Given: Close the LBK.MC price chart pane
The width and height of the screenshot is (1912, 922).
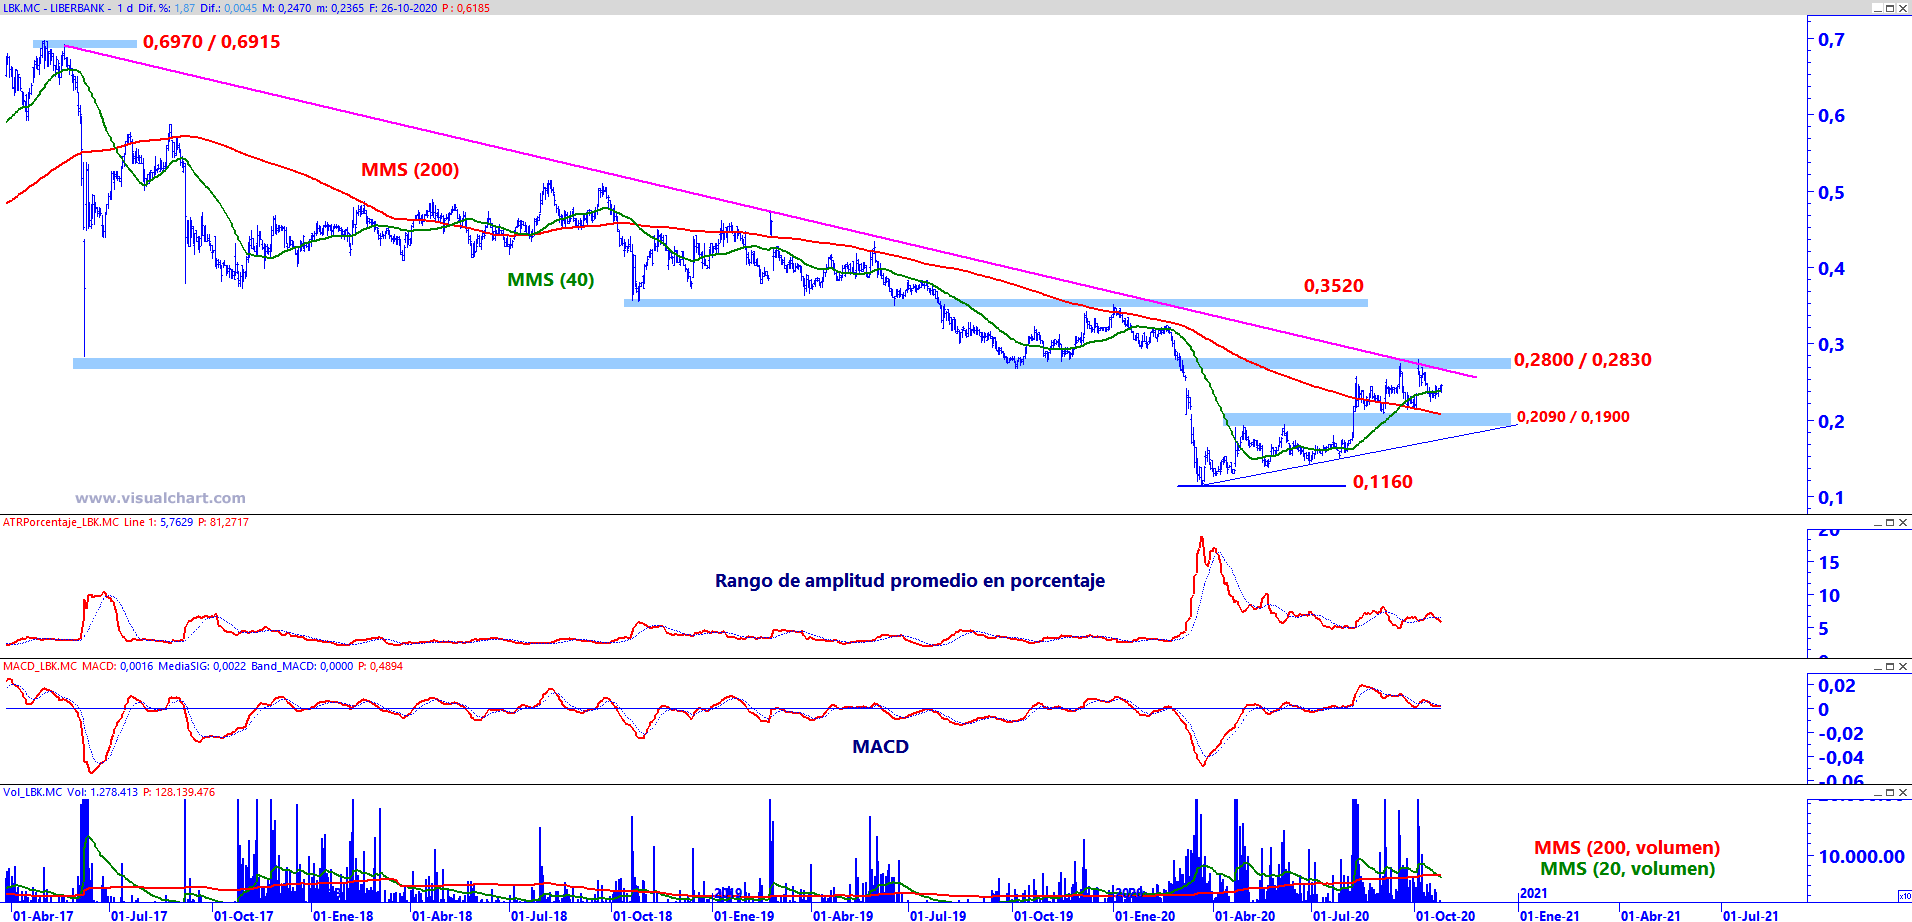Looking at the screenshot, I should pyautogui.click(x=1903, y=8).
